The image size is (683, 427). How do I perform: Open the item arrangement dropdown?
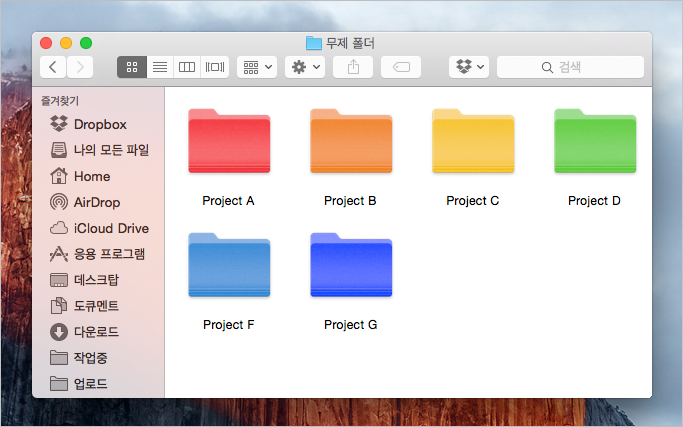point(257,67)
